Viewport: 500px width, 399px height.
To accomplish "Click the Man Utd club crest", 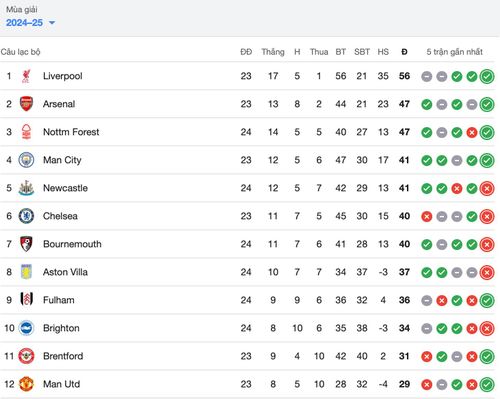I will pos(26,384).
